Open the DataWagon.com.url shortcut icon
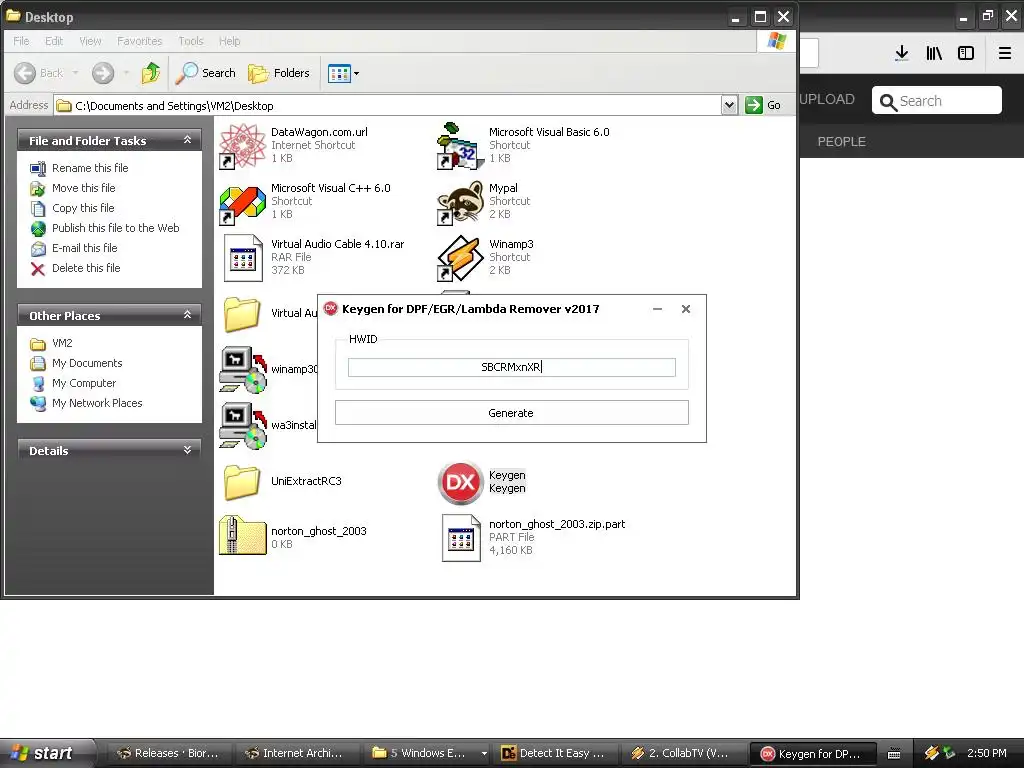Viewport: 1024px width, 768px height. click(242, 146)
